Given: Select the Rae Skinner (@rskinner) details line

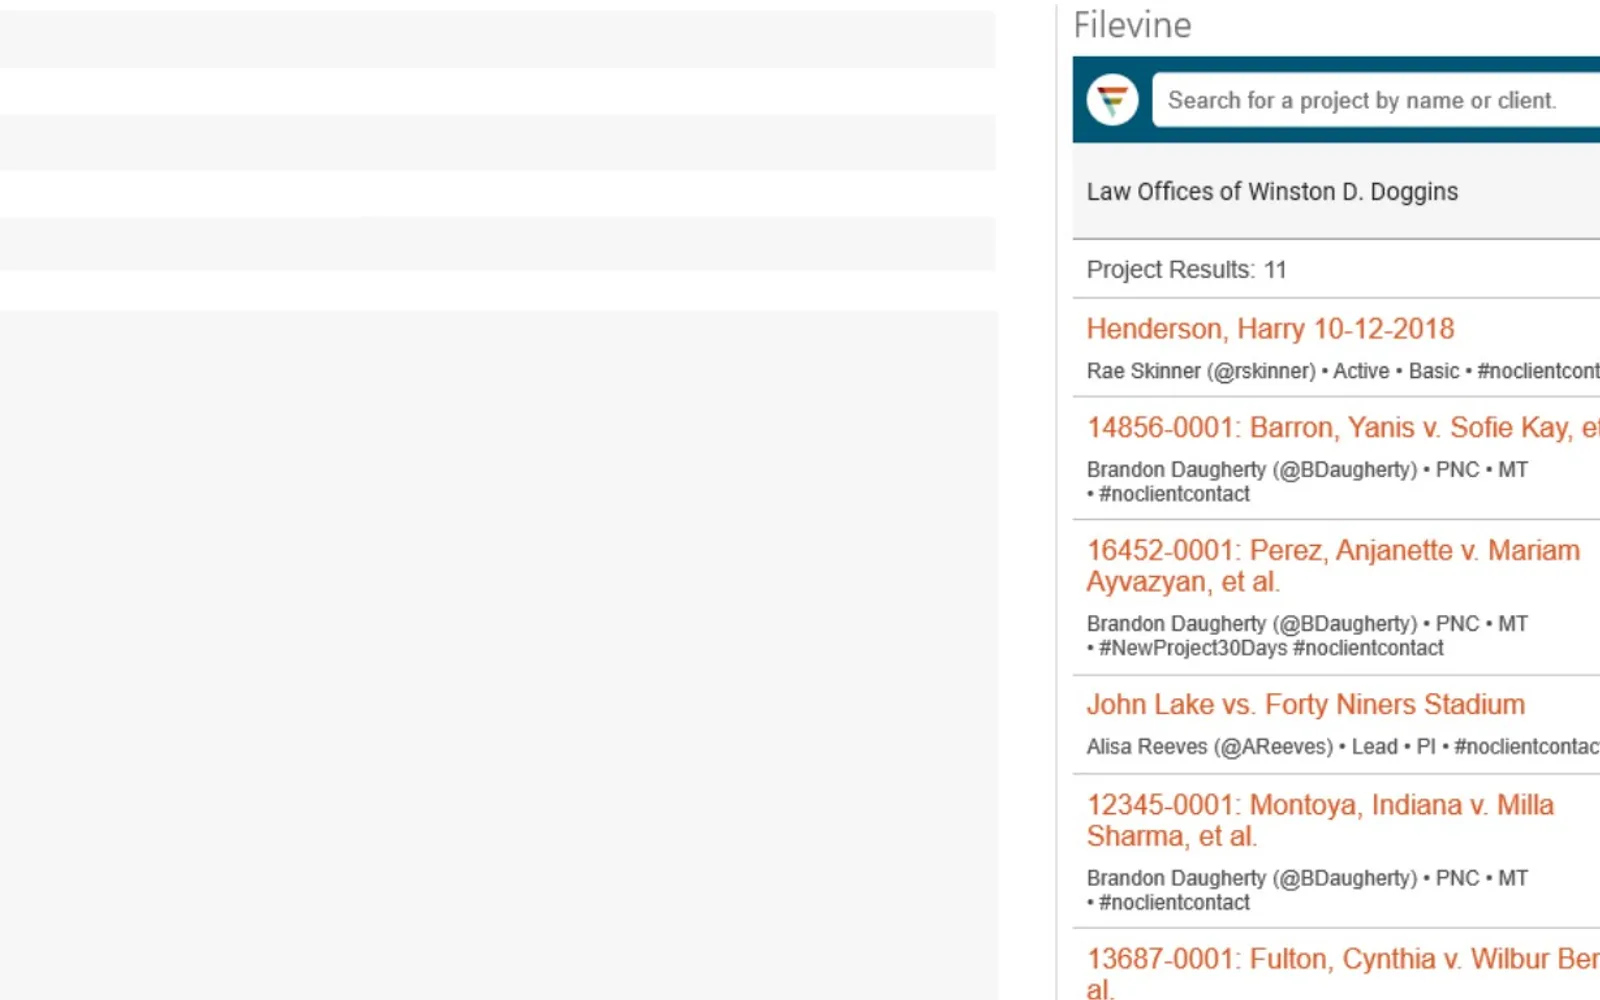Looking at the screenshot, I should (1343, 371).
